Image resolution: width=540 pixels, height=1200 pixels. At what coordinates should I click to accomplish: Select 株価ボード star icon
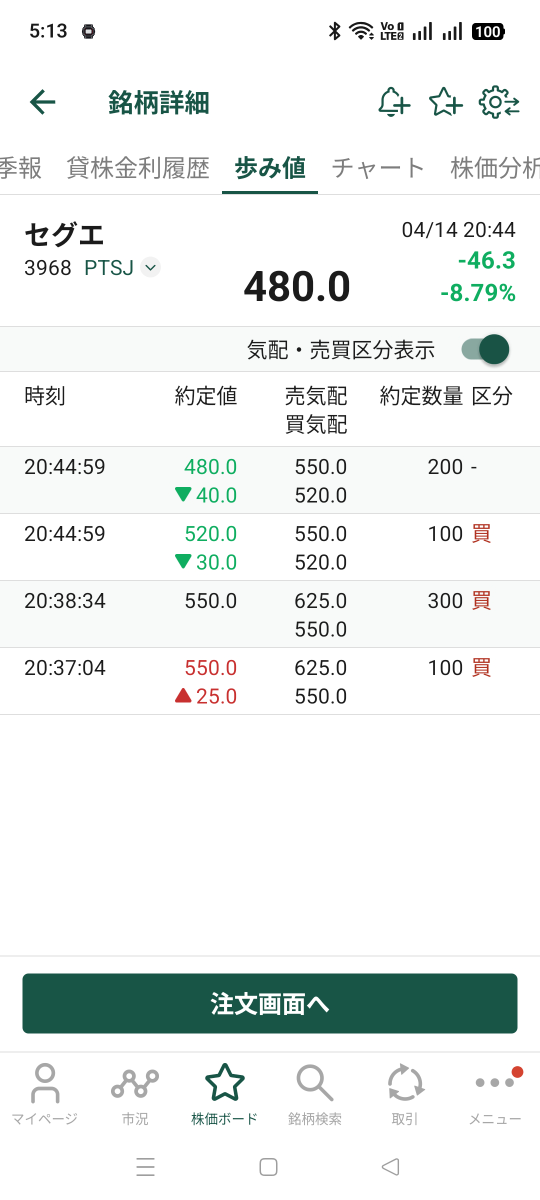pyautogui.click(x=225, y=1095)
